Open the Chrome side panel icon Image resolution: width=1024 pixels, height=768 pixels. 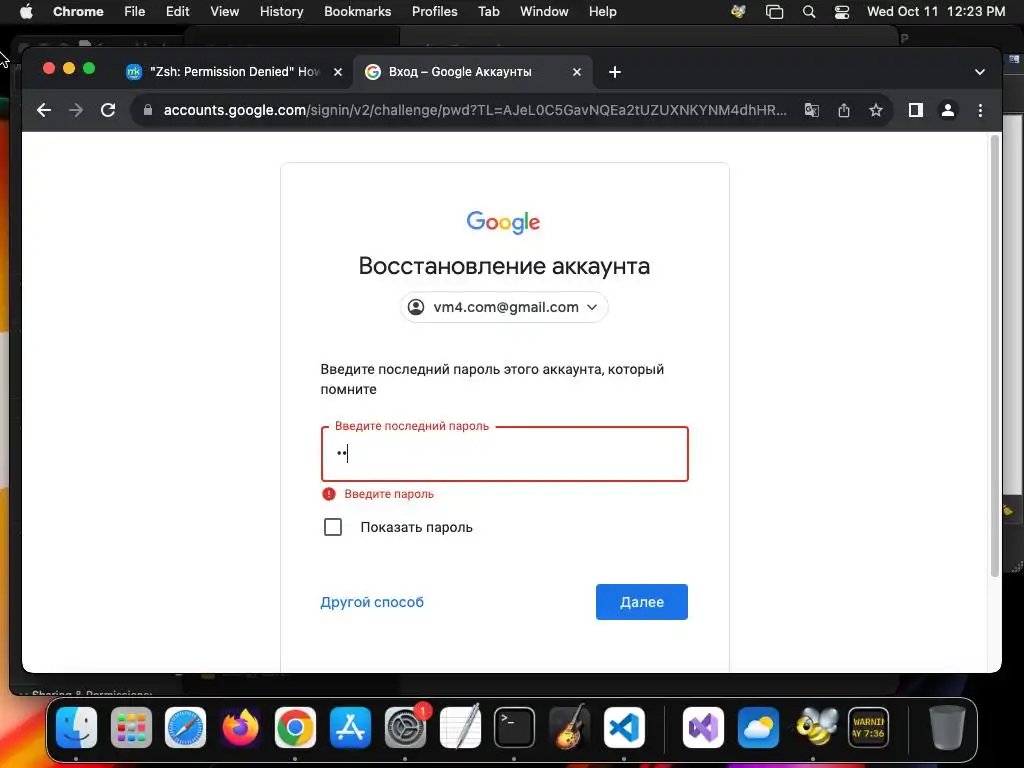coord(916,110)
